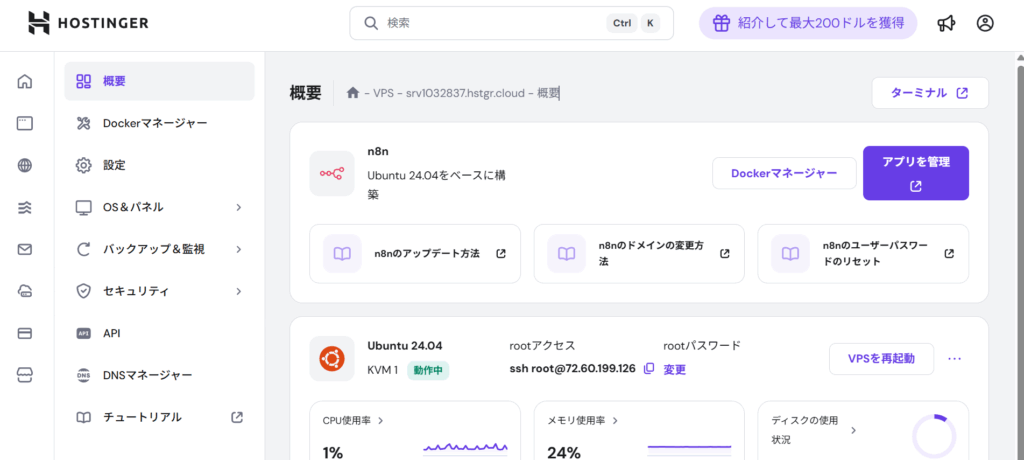Open the globe domains icon in sidebar
1024x460 pixels.
[x=25, y=166]
